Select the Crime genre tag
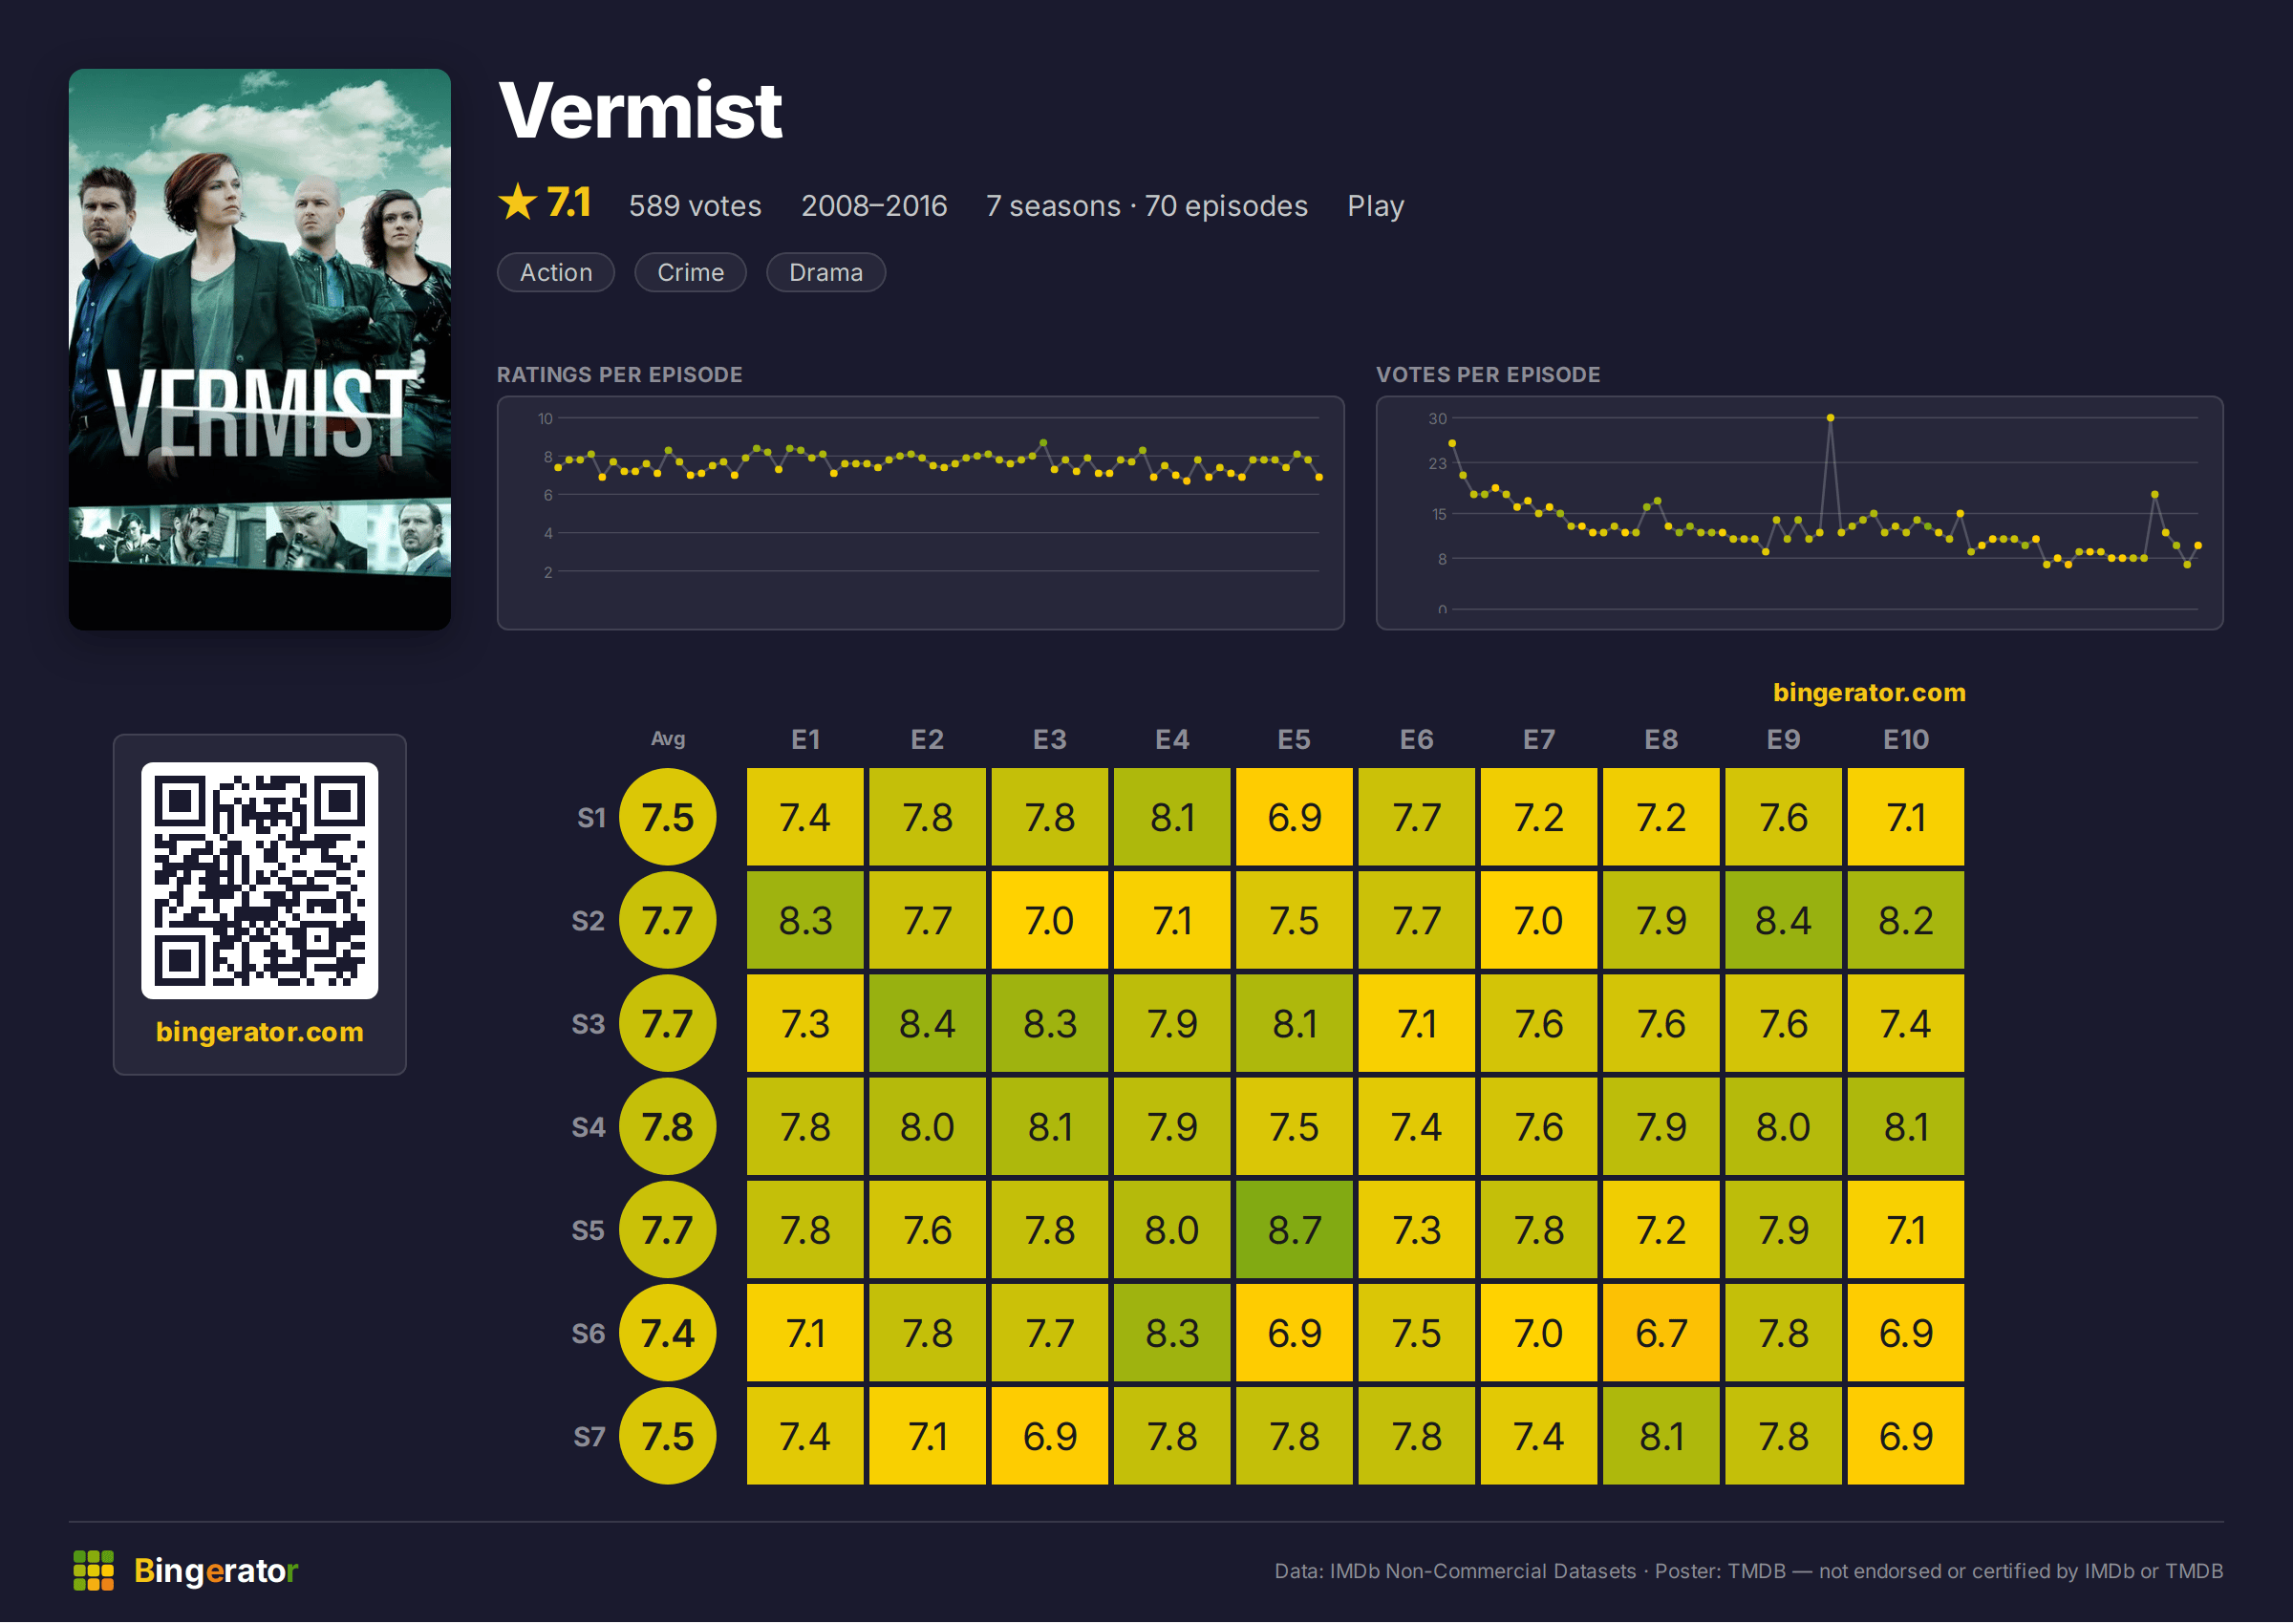Image resolution: width=2293 pixels, height=1624 pixels. pyautogui.click(x=690, y=272)
